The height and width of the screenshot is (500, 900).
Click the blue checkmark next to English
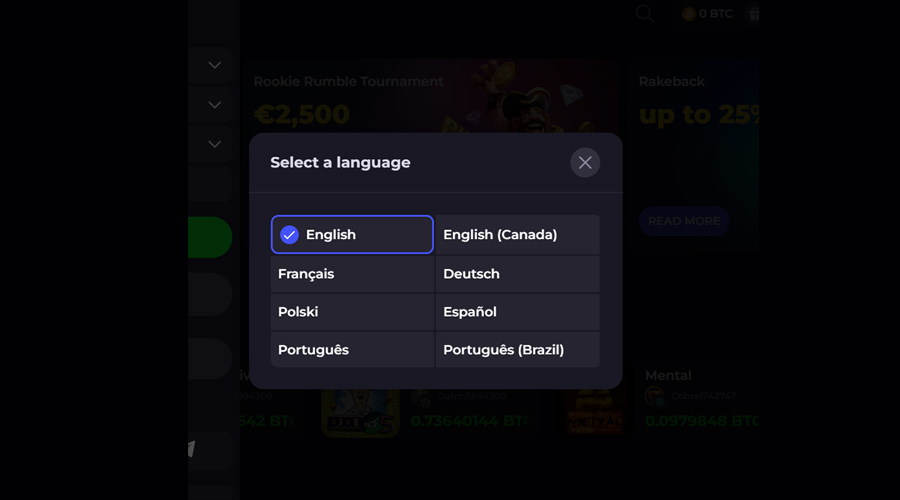[289, 235]
